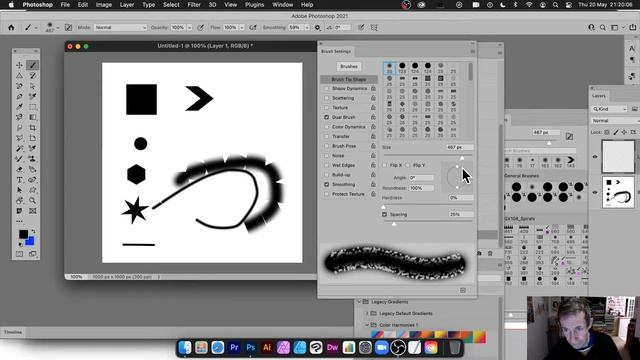The height and width of the screenshot is (360, 640).
Task: Enable Texture checkbox
Action: (x=327, y=108)
